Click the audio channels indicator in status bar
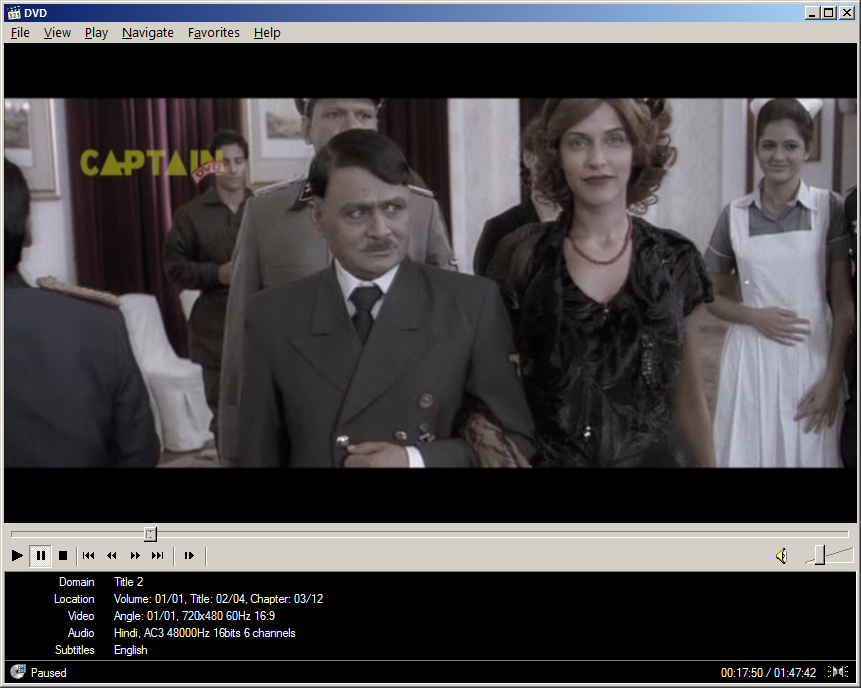Screen dimensions: 861x688 (838, 672)
